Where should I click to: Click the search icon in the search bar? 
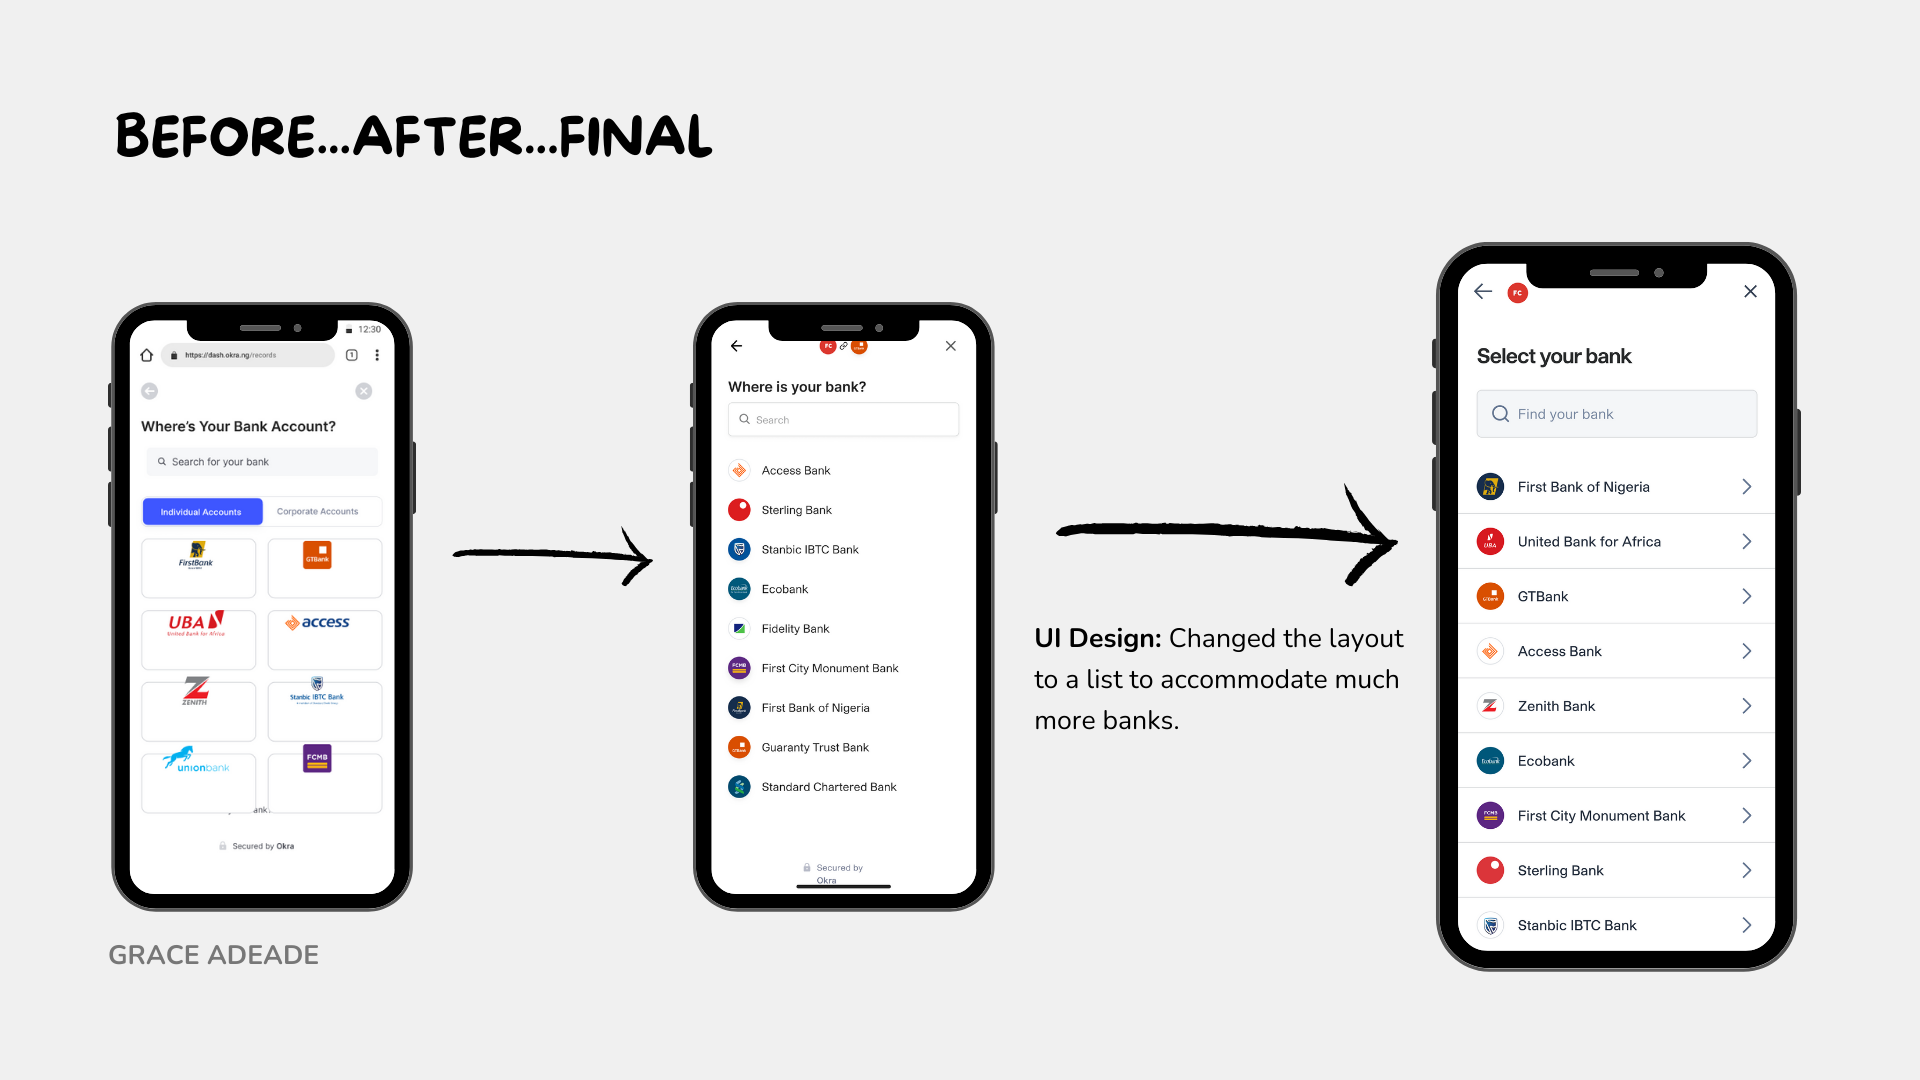click(x=1501, y=413)
